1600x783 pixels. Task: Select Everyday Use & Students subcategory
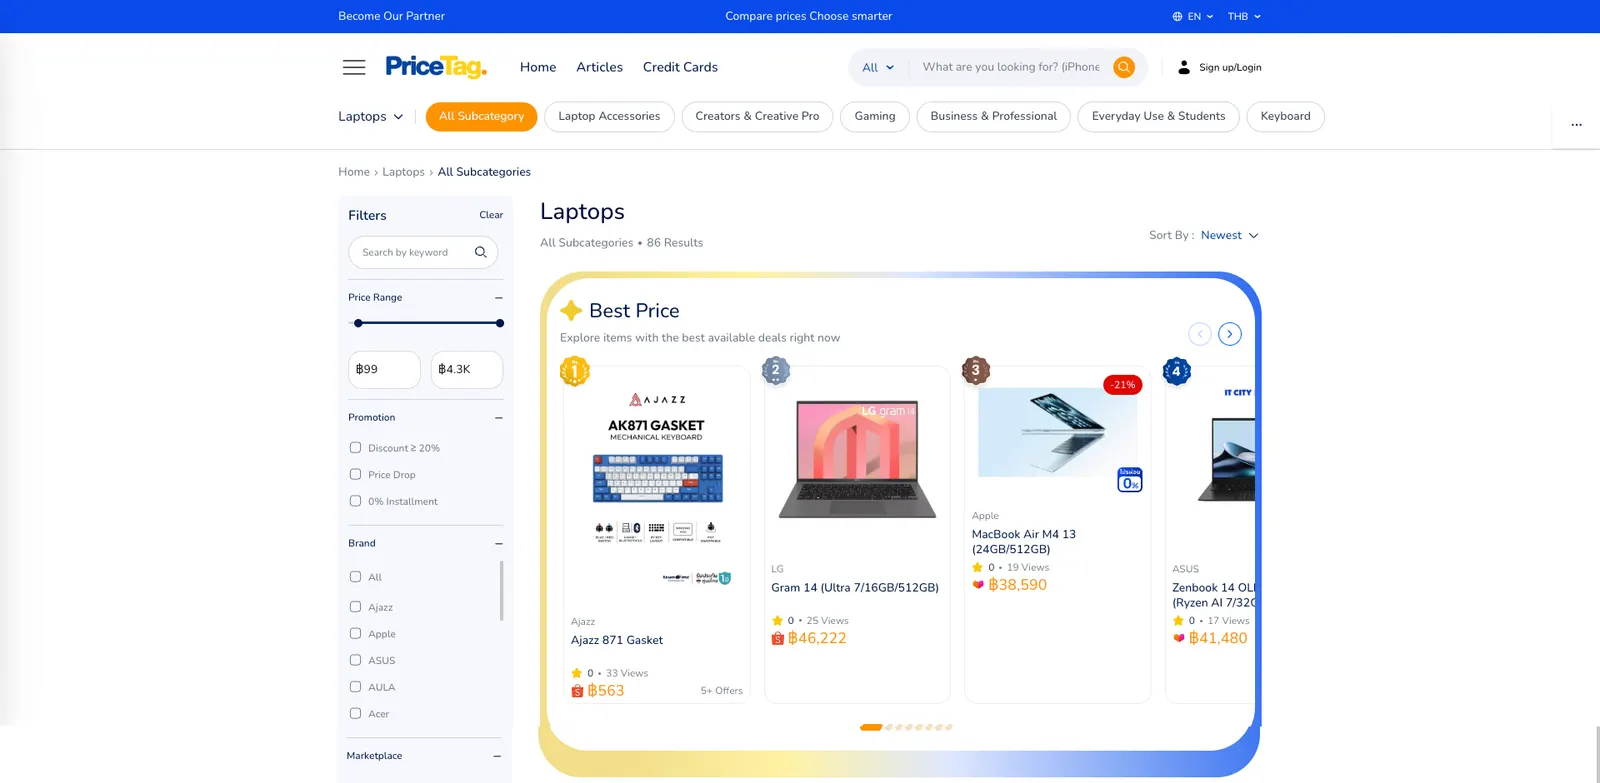point(1158,116)
